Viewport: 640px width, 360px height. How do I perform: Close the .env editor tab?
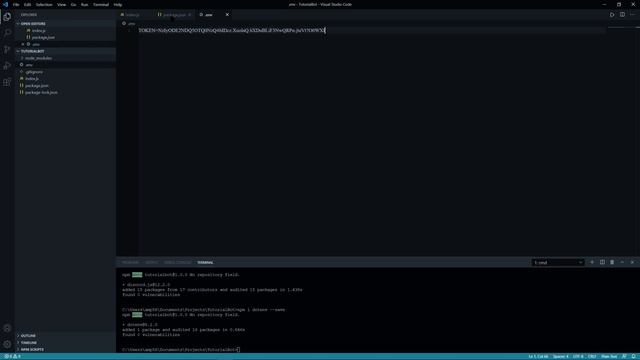point(227,15)
